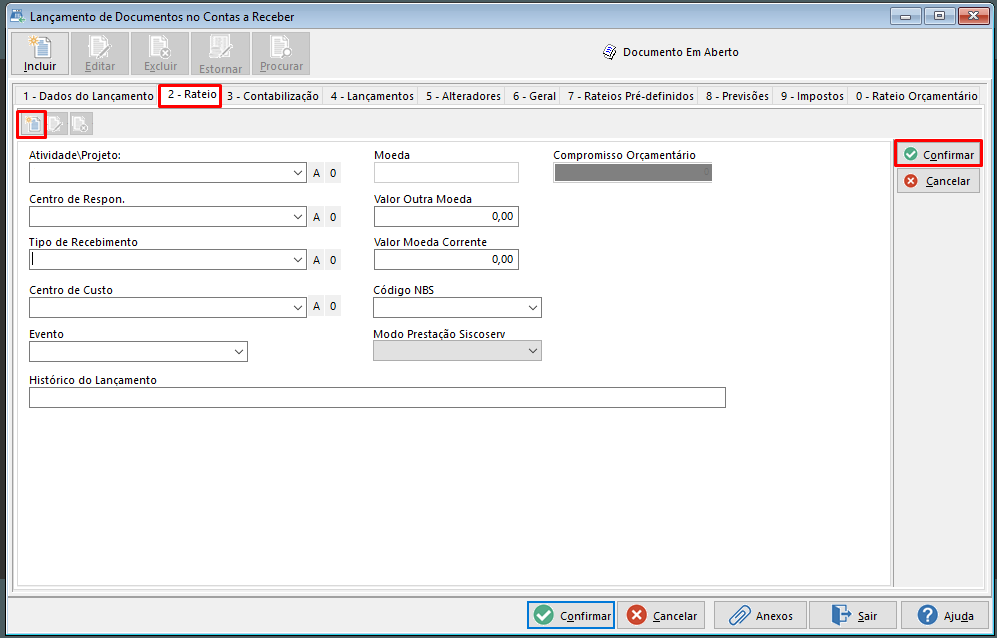This screenshot has width=997, height=638.
Task: Click the Compromisso Orçamentário field
Action: [x=633, y=173]
